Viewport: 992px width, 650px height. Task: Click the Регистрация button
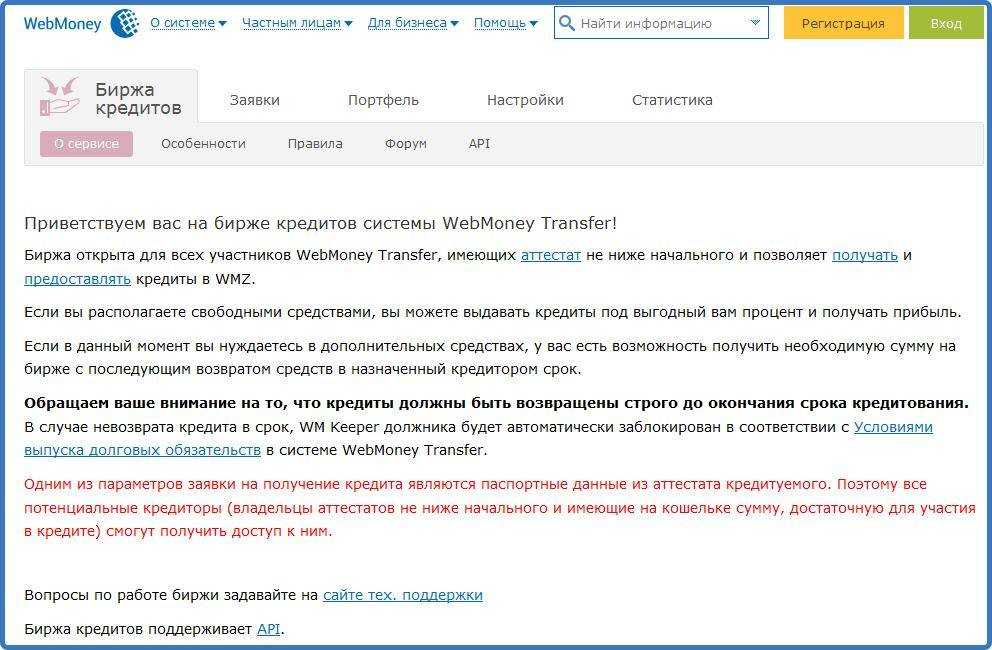pyautogui.click(x=843, y=23)
